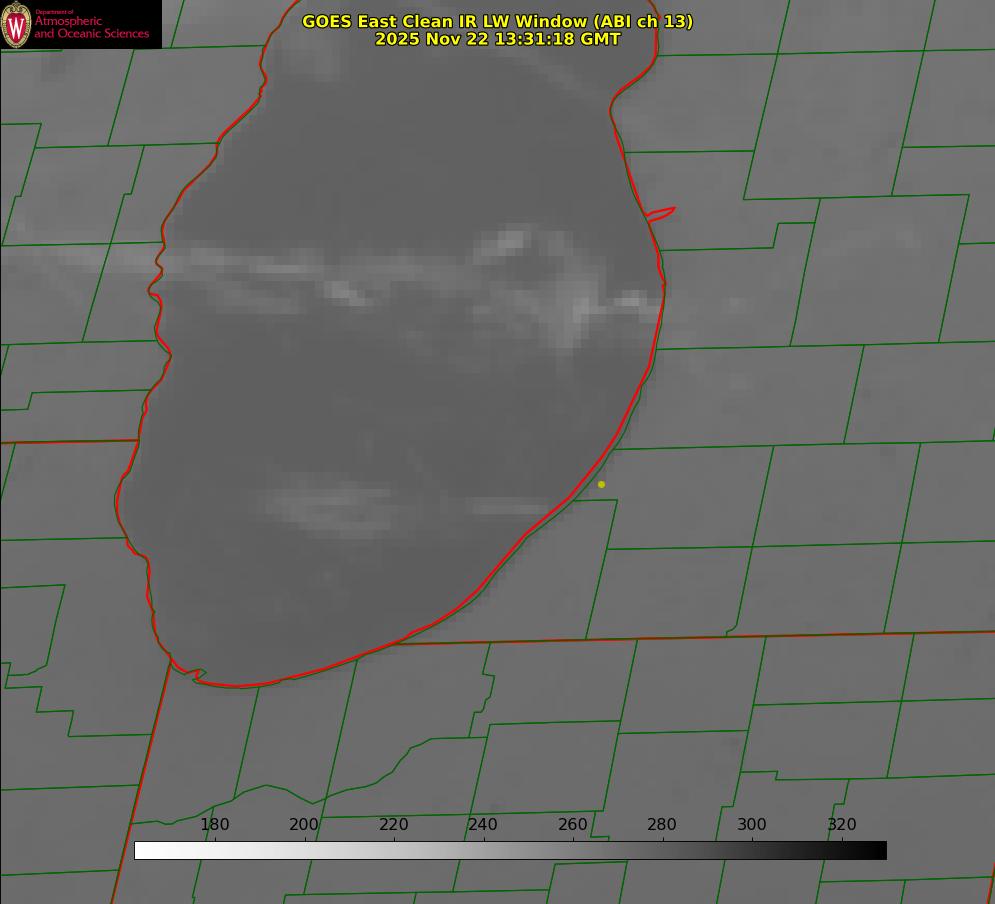Click the '180' colorbar label
This screenshot has height=904, width=995.
[214, 824]
